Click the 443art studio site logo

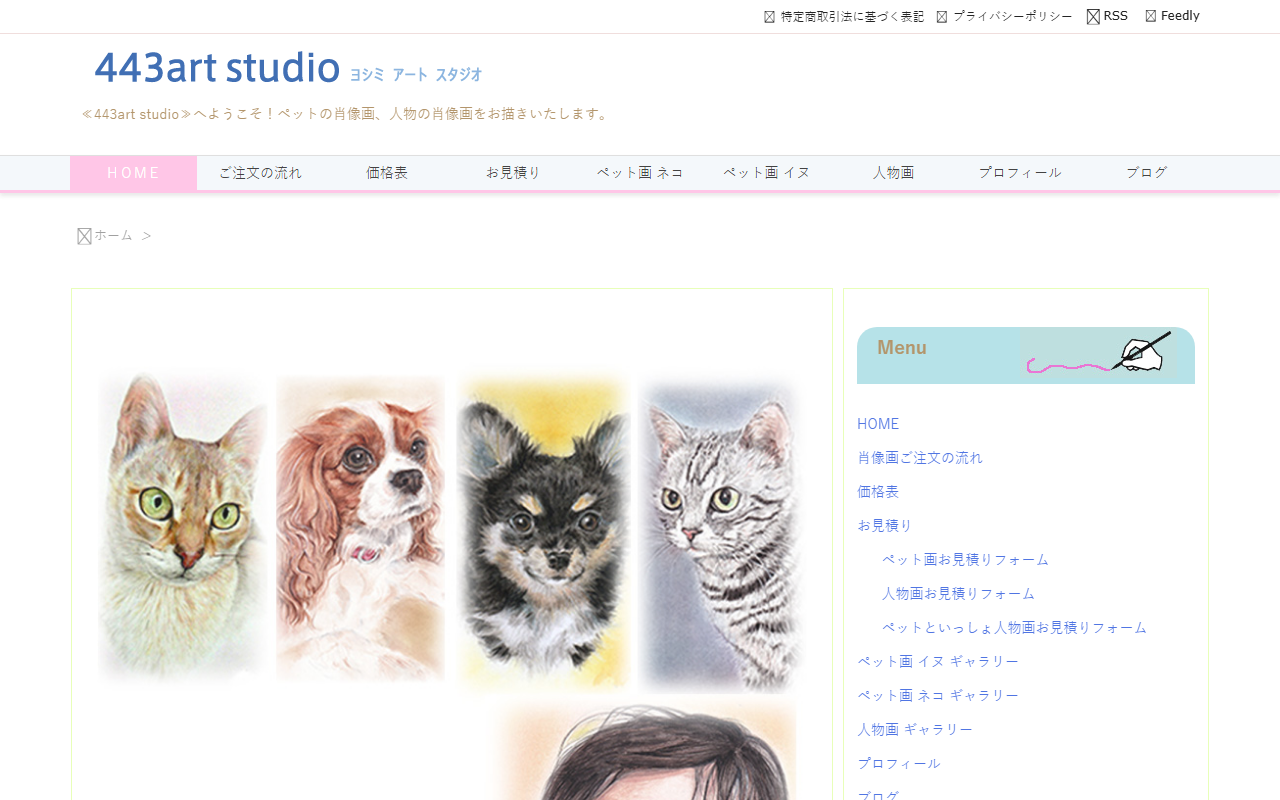(217, 67)
